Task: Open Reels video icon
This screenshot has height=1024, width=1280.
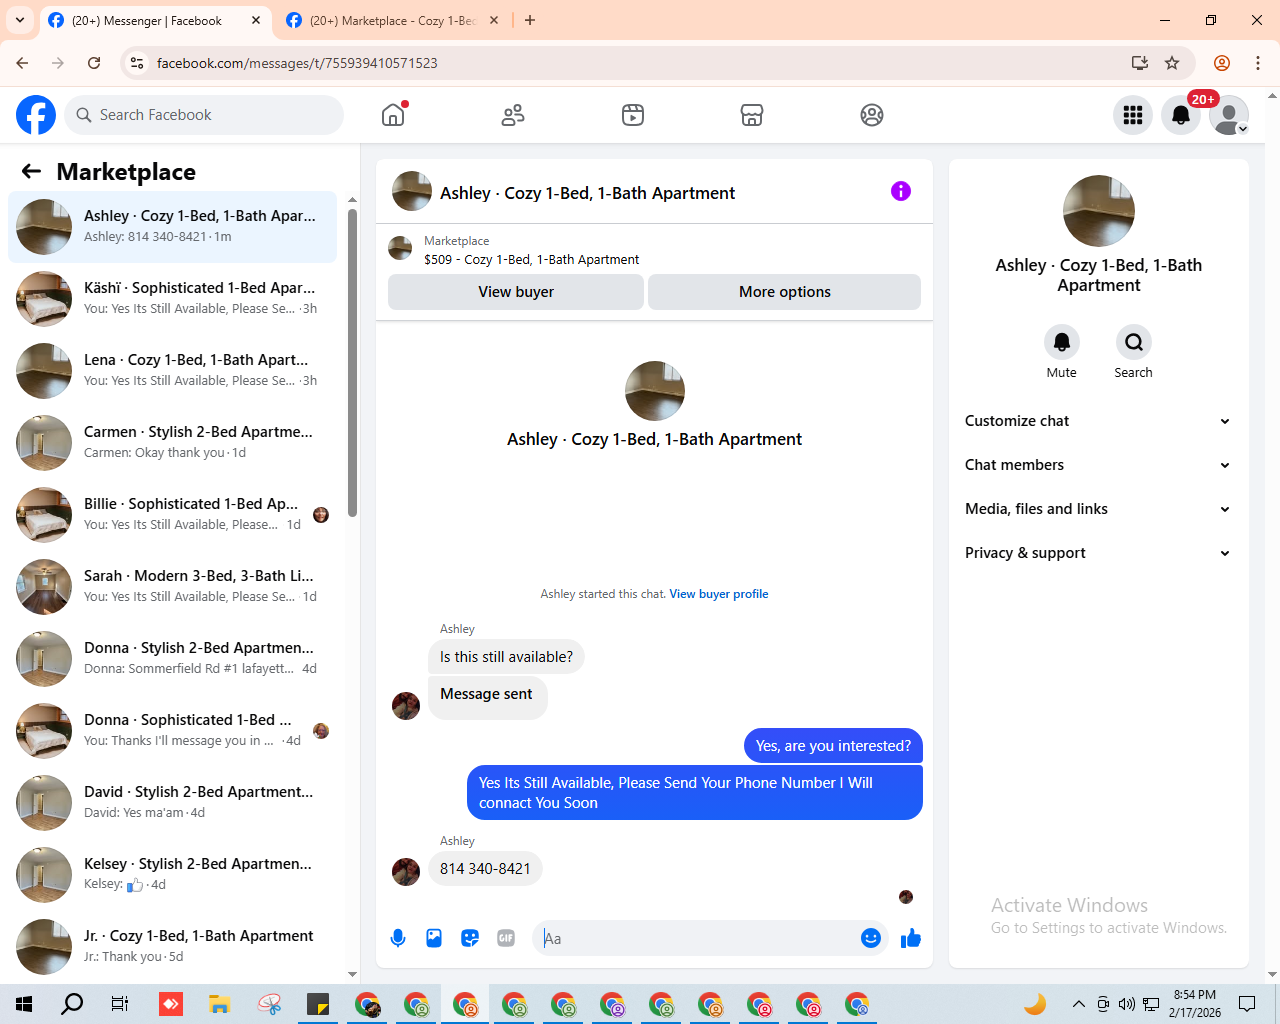Action: point(633,115)
